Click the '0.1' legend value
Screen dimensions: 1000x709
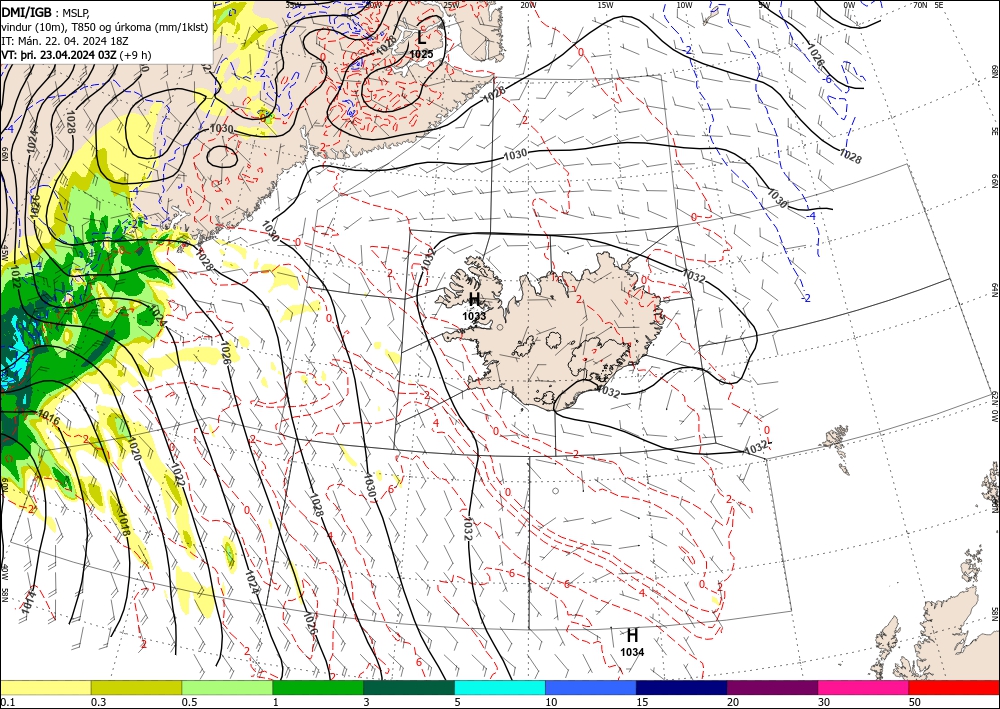7,702
